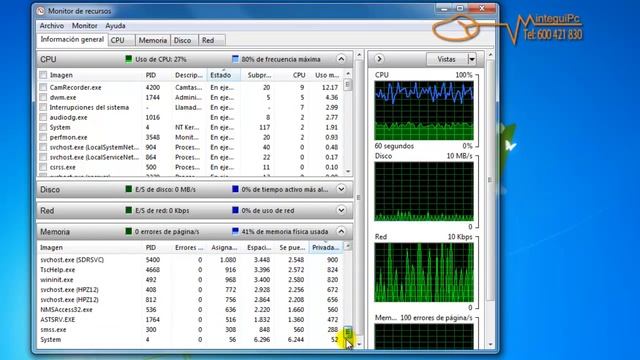
Task: Select the Información general tab
Action: pos(72,40)
